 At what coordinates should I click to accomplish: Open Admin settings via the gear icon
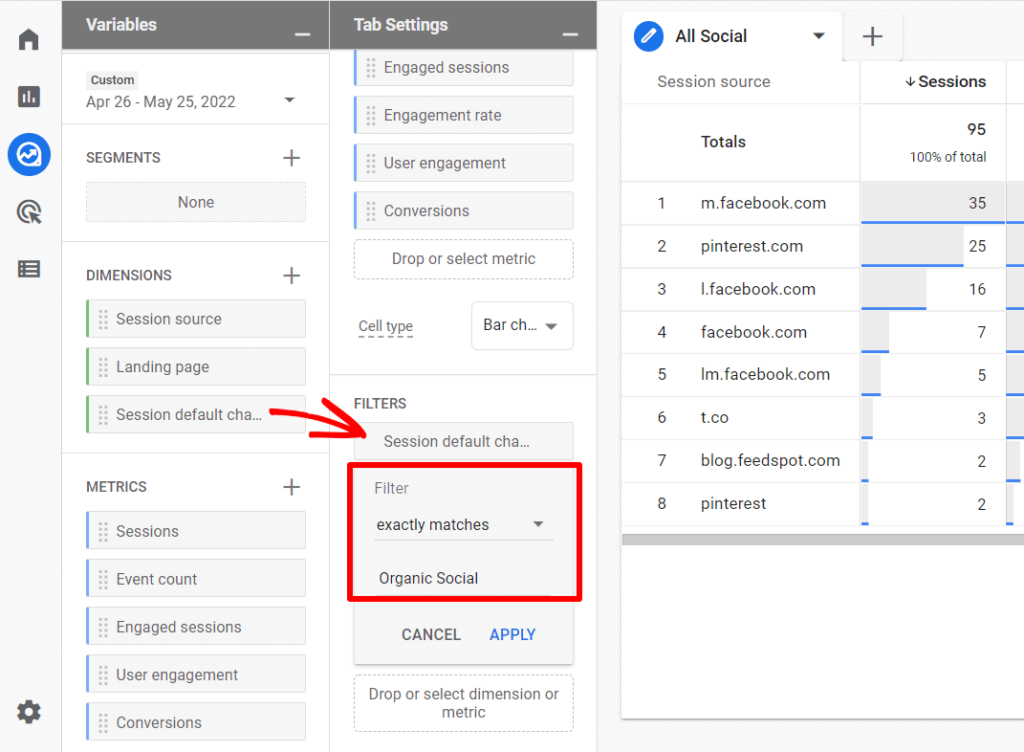coord(28,711)
